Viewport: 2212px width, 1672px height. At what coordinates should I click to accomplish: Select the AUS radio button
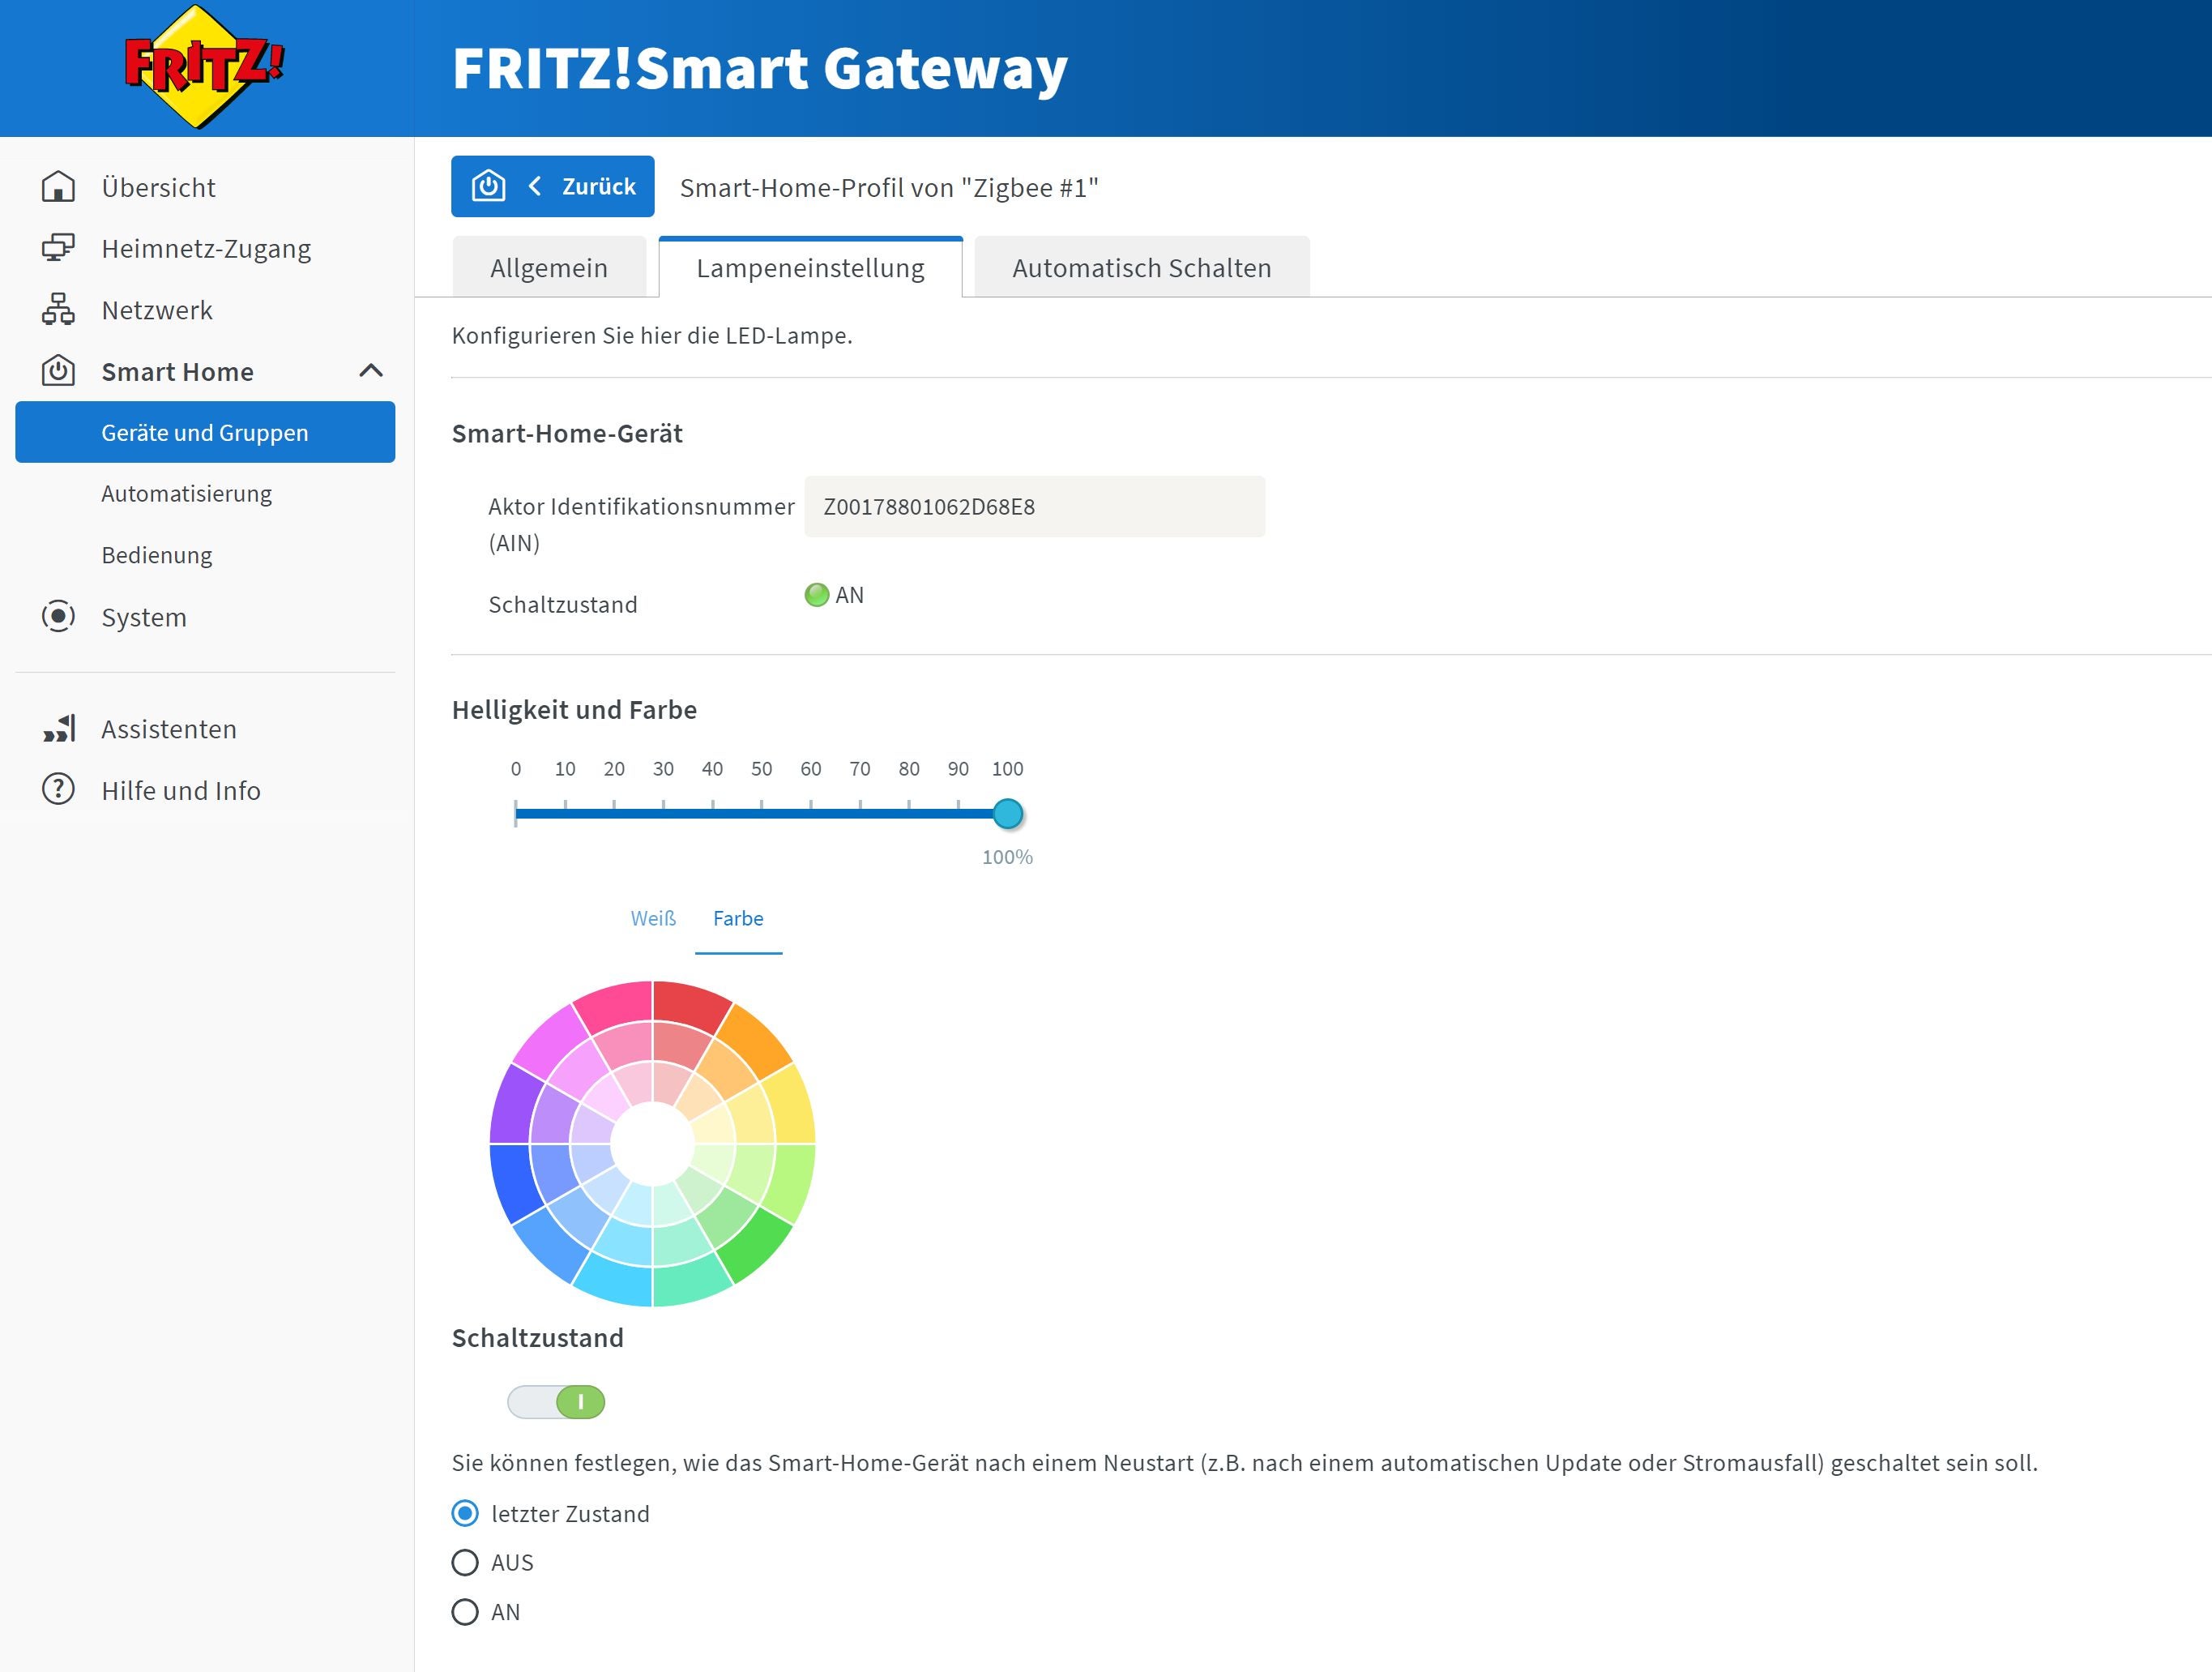(465, 1562)
